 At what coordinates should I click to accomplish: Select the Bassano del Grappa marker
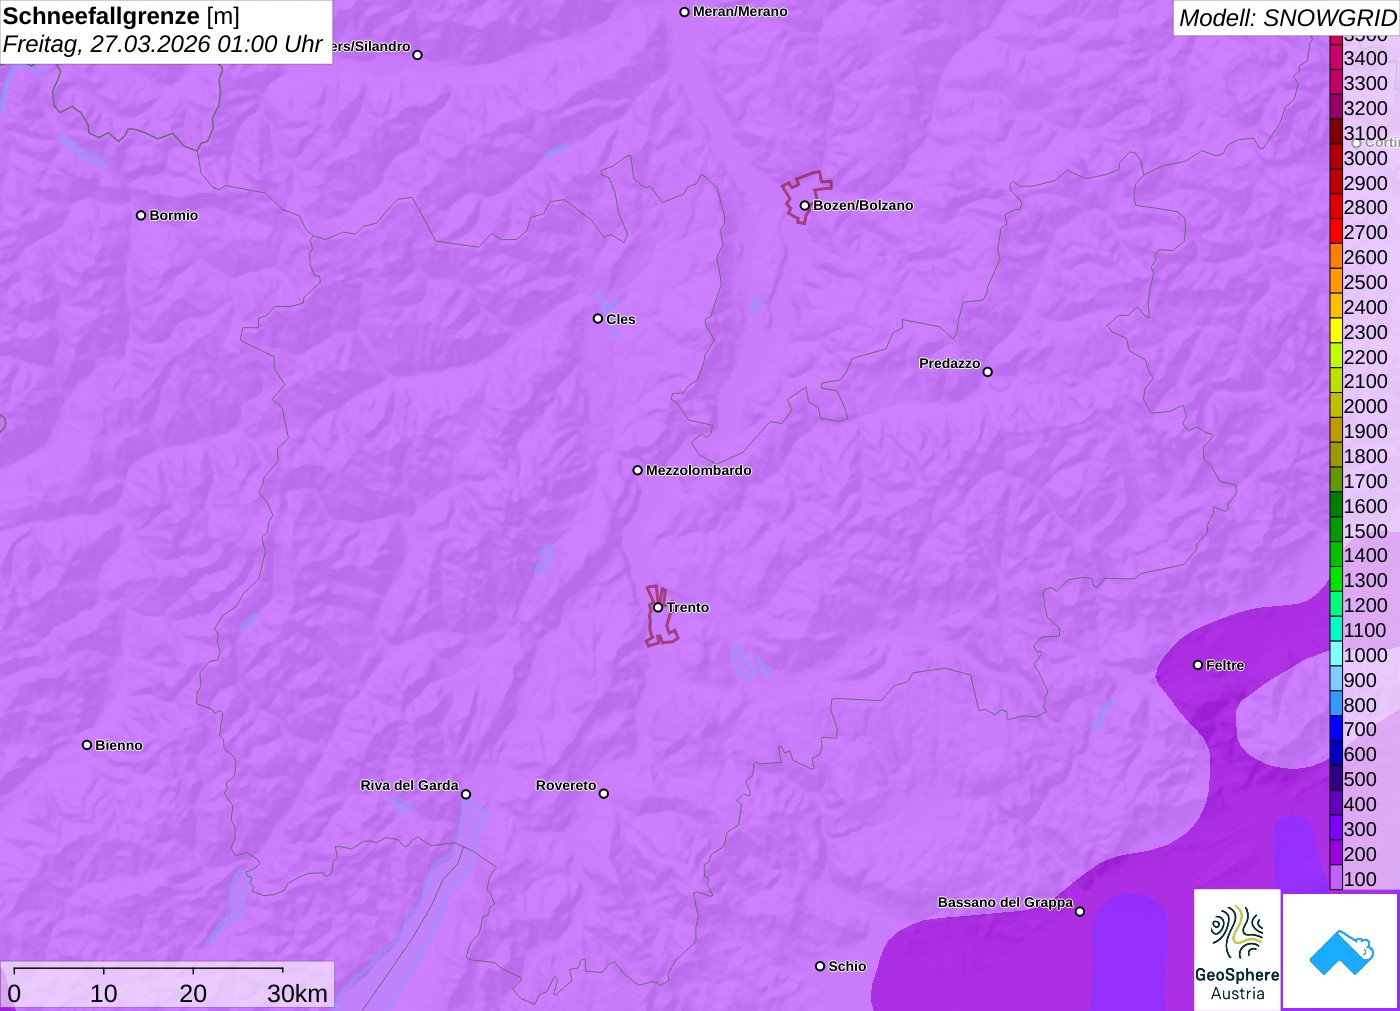tap(1080, 911)
